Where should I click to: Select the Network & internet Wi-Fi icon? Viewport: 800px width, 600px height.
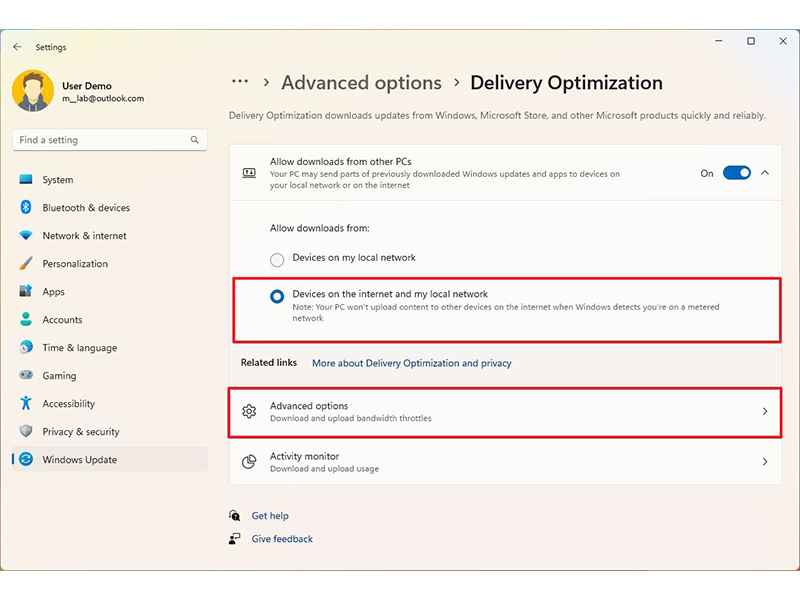[26, 235]
